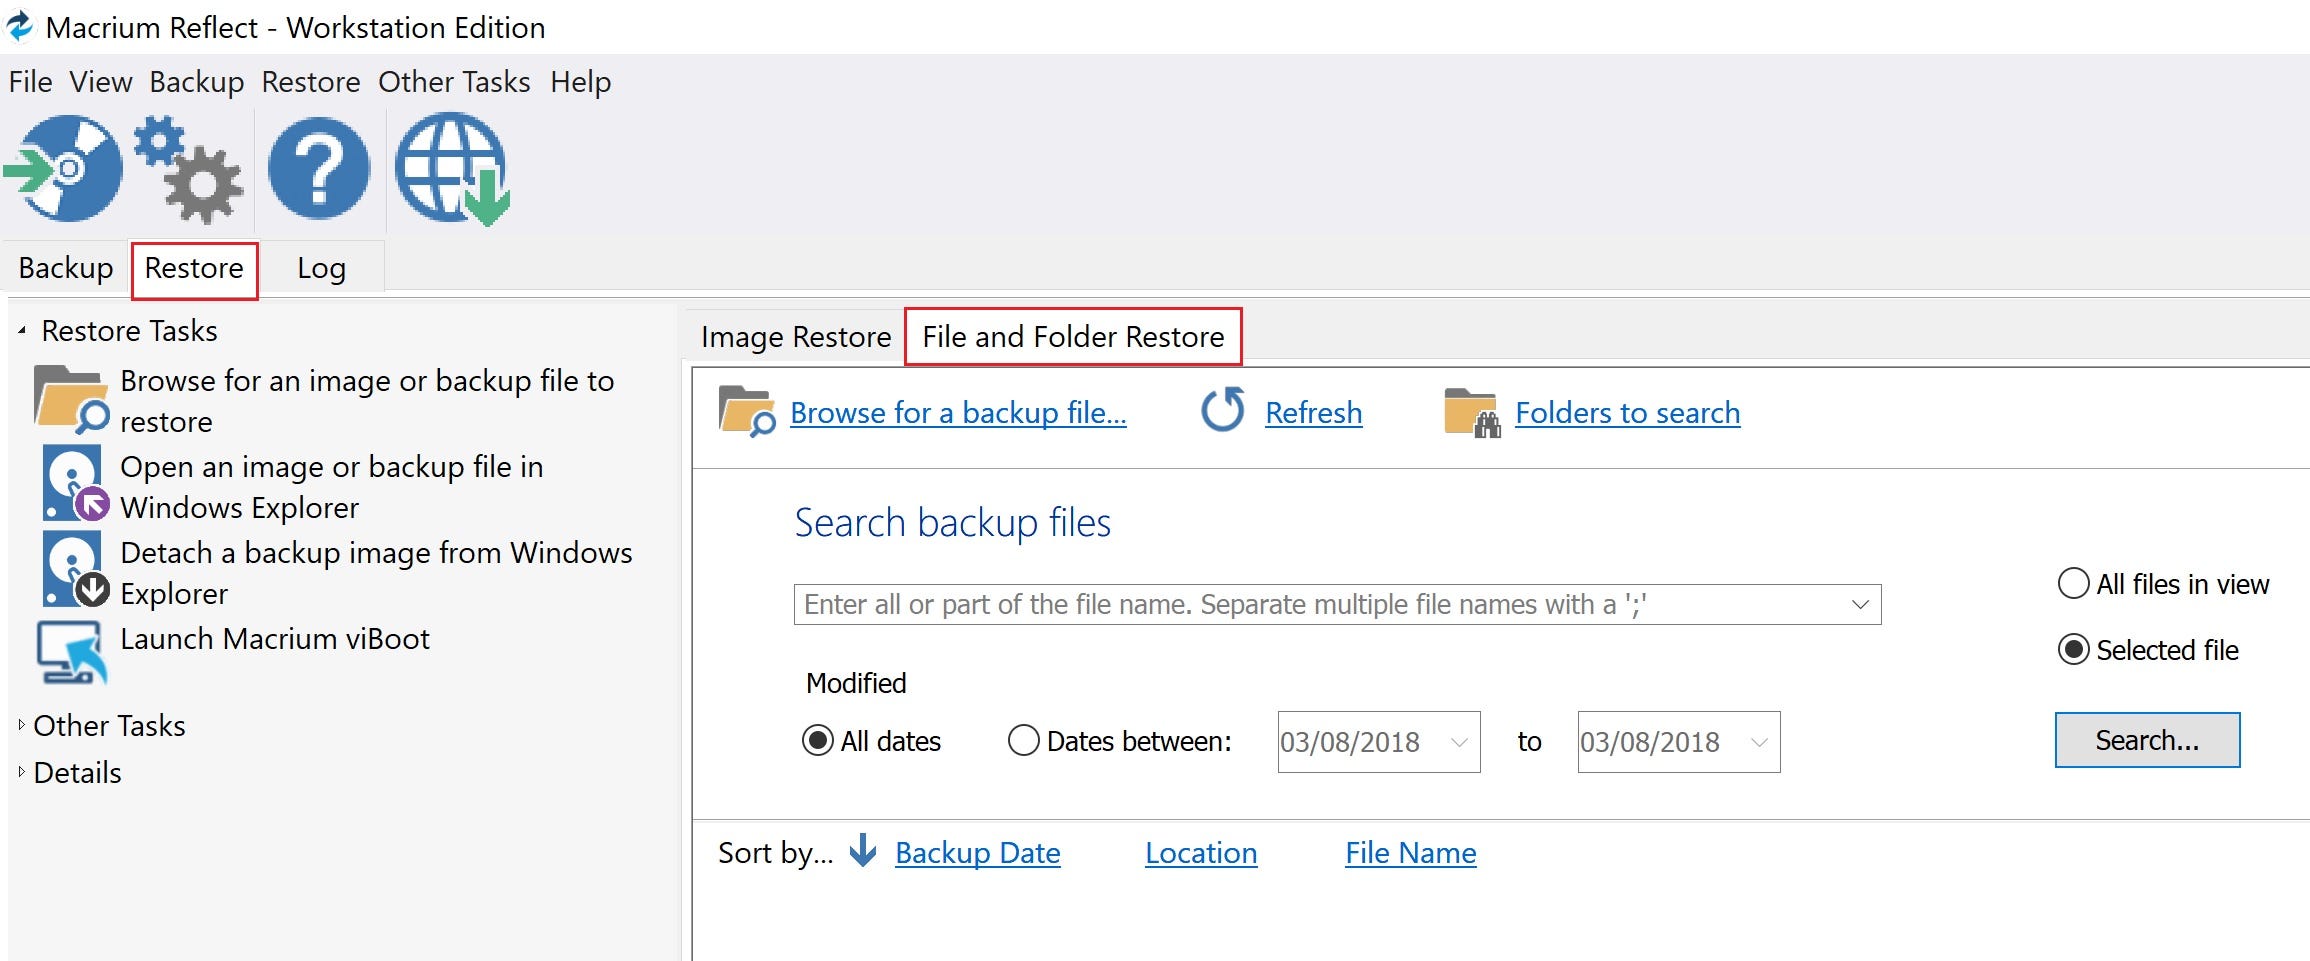Image resolution: width=2310 pixels, height=961 pixels.
Task: Switch to the Restore tab
Action: point(194,268)
